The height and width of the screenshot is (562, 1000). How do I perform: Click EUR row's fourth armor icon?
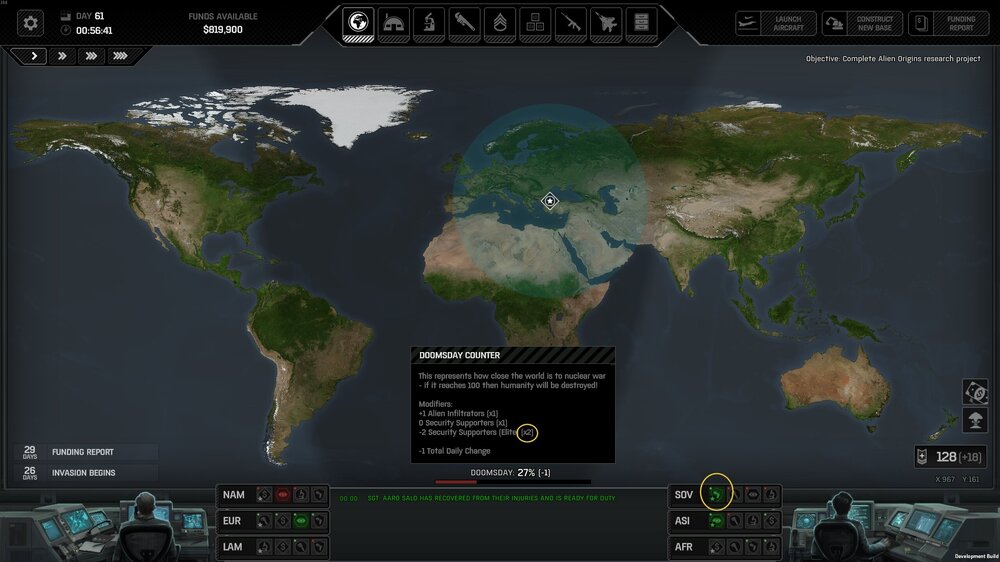tap(319, 521)
